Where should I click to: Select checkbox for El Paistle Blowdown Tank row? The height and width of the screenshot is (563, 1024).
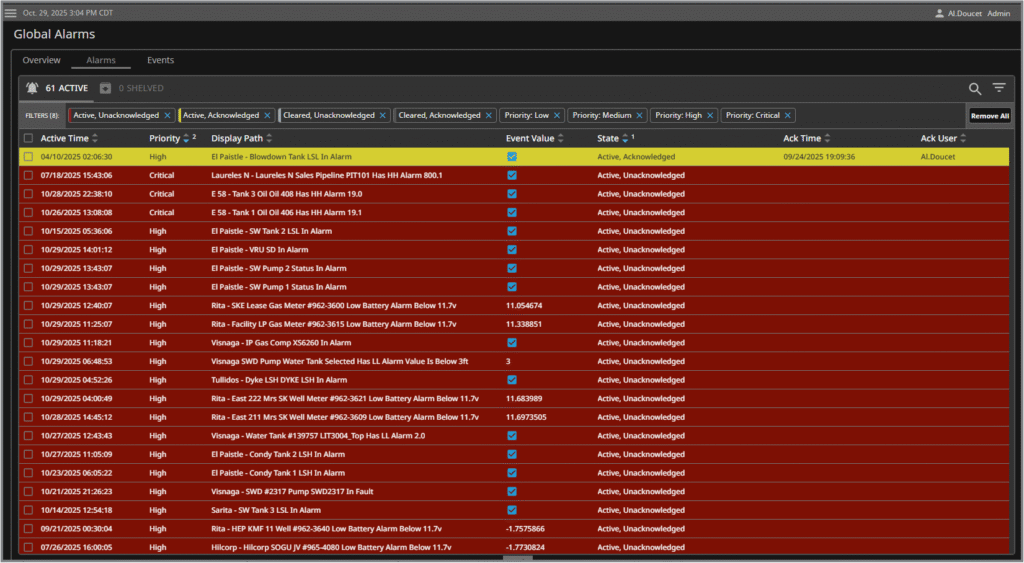(x=29, y=157)
